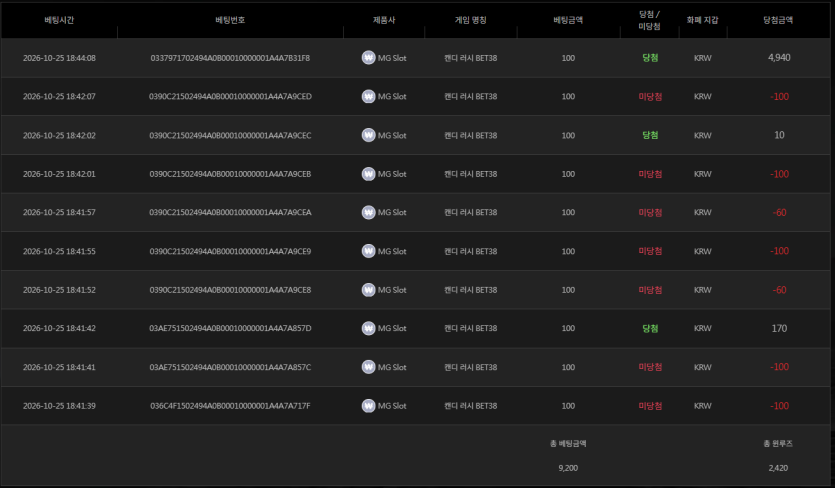Click the timestamp 2026-10-25 18:41:52
The height and width of the screenshot is (488, 835).
tap(59, 290)
